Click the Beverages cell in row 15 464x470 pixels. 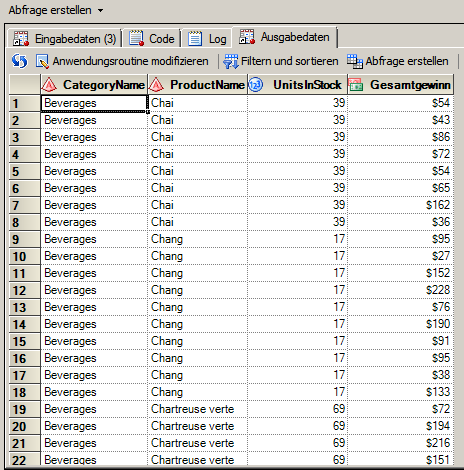[94, 341]
